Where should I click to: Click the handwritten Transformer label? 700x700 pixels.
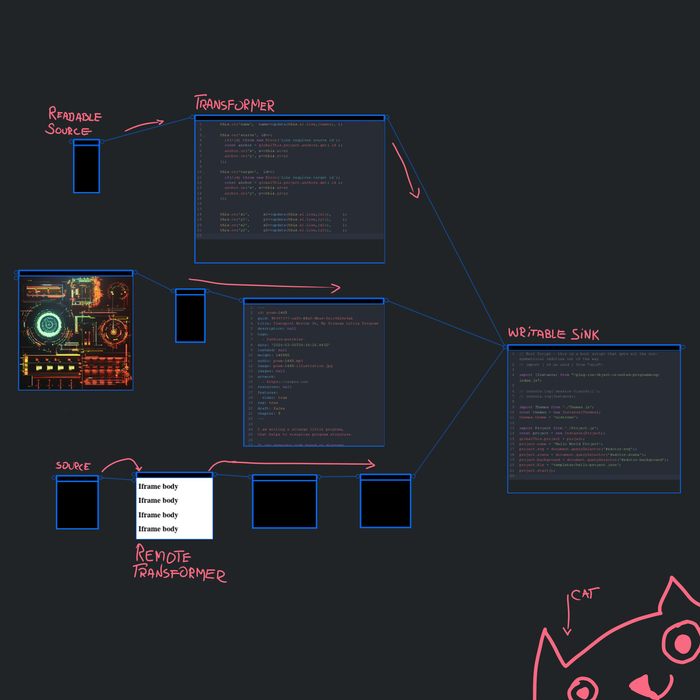(234, 104)
